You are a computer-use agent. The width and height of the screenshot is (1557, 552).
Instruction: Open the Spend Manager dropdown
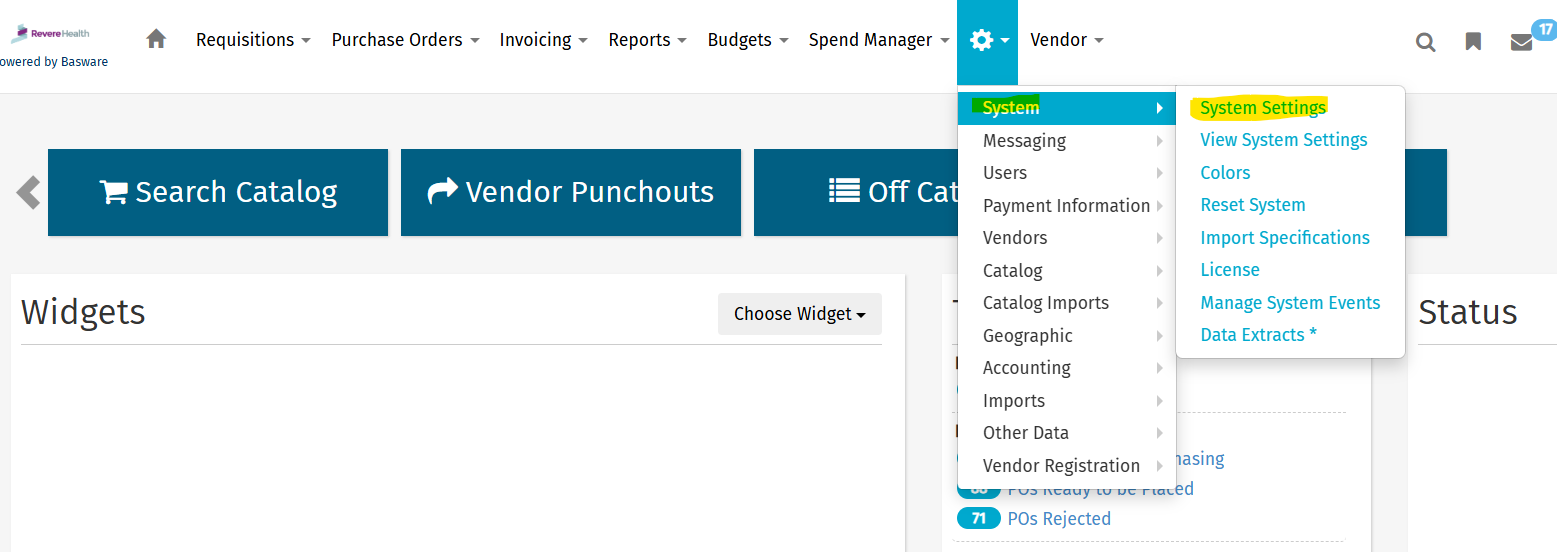[x=878, y=40]
